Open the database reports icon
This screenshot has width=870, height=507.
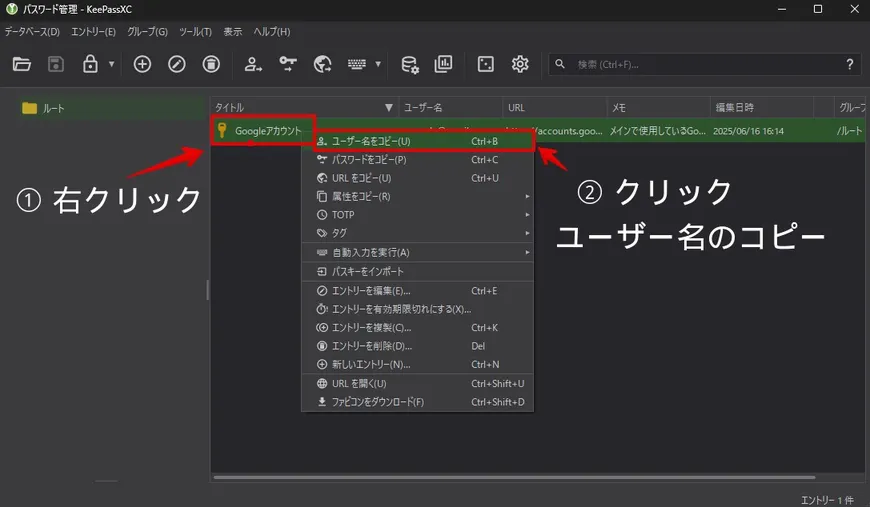443,64
